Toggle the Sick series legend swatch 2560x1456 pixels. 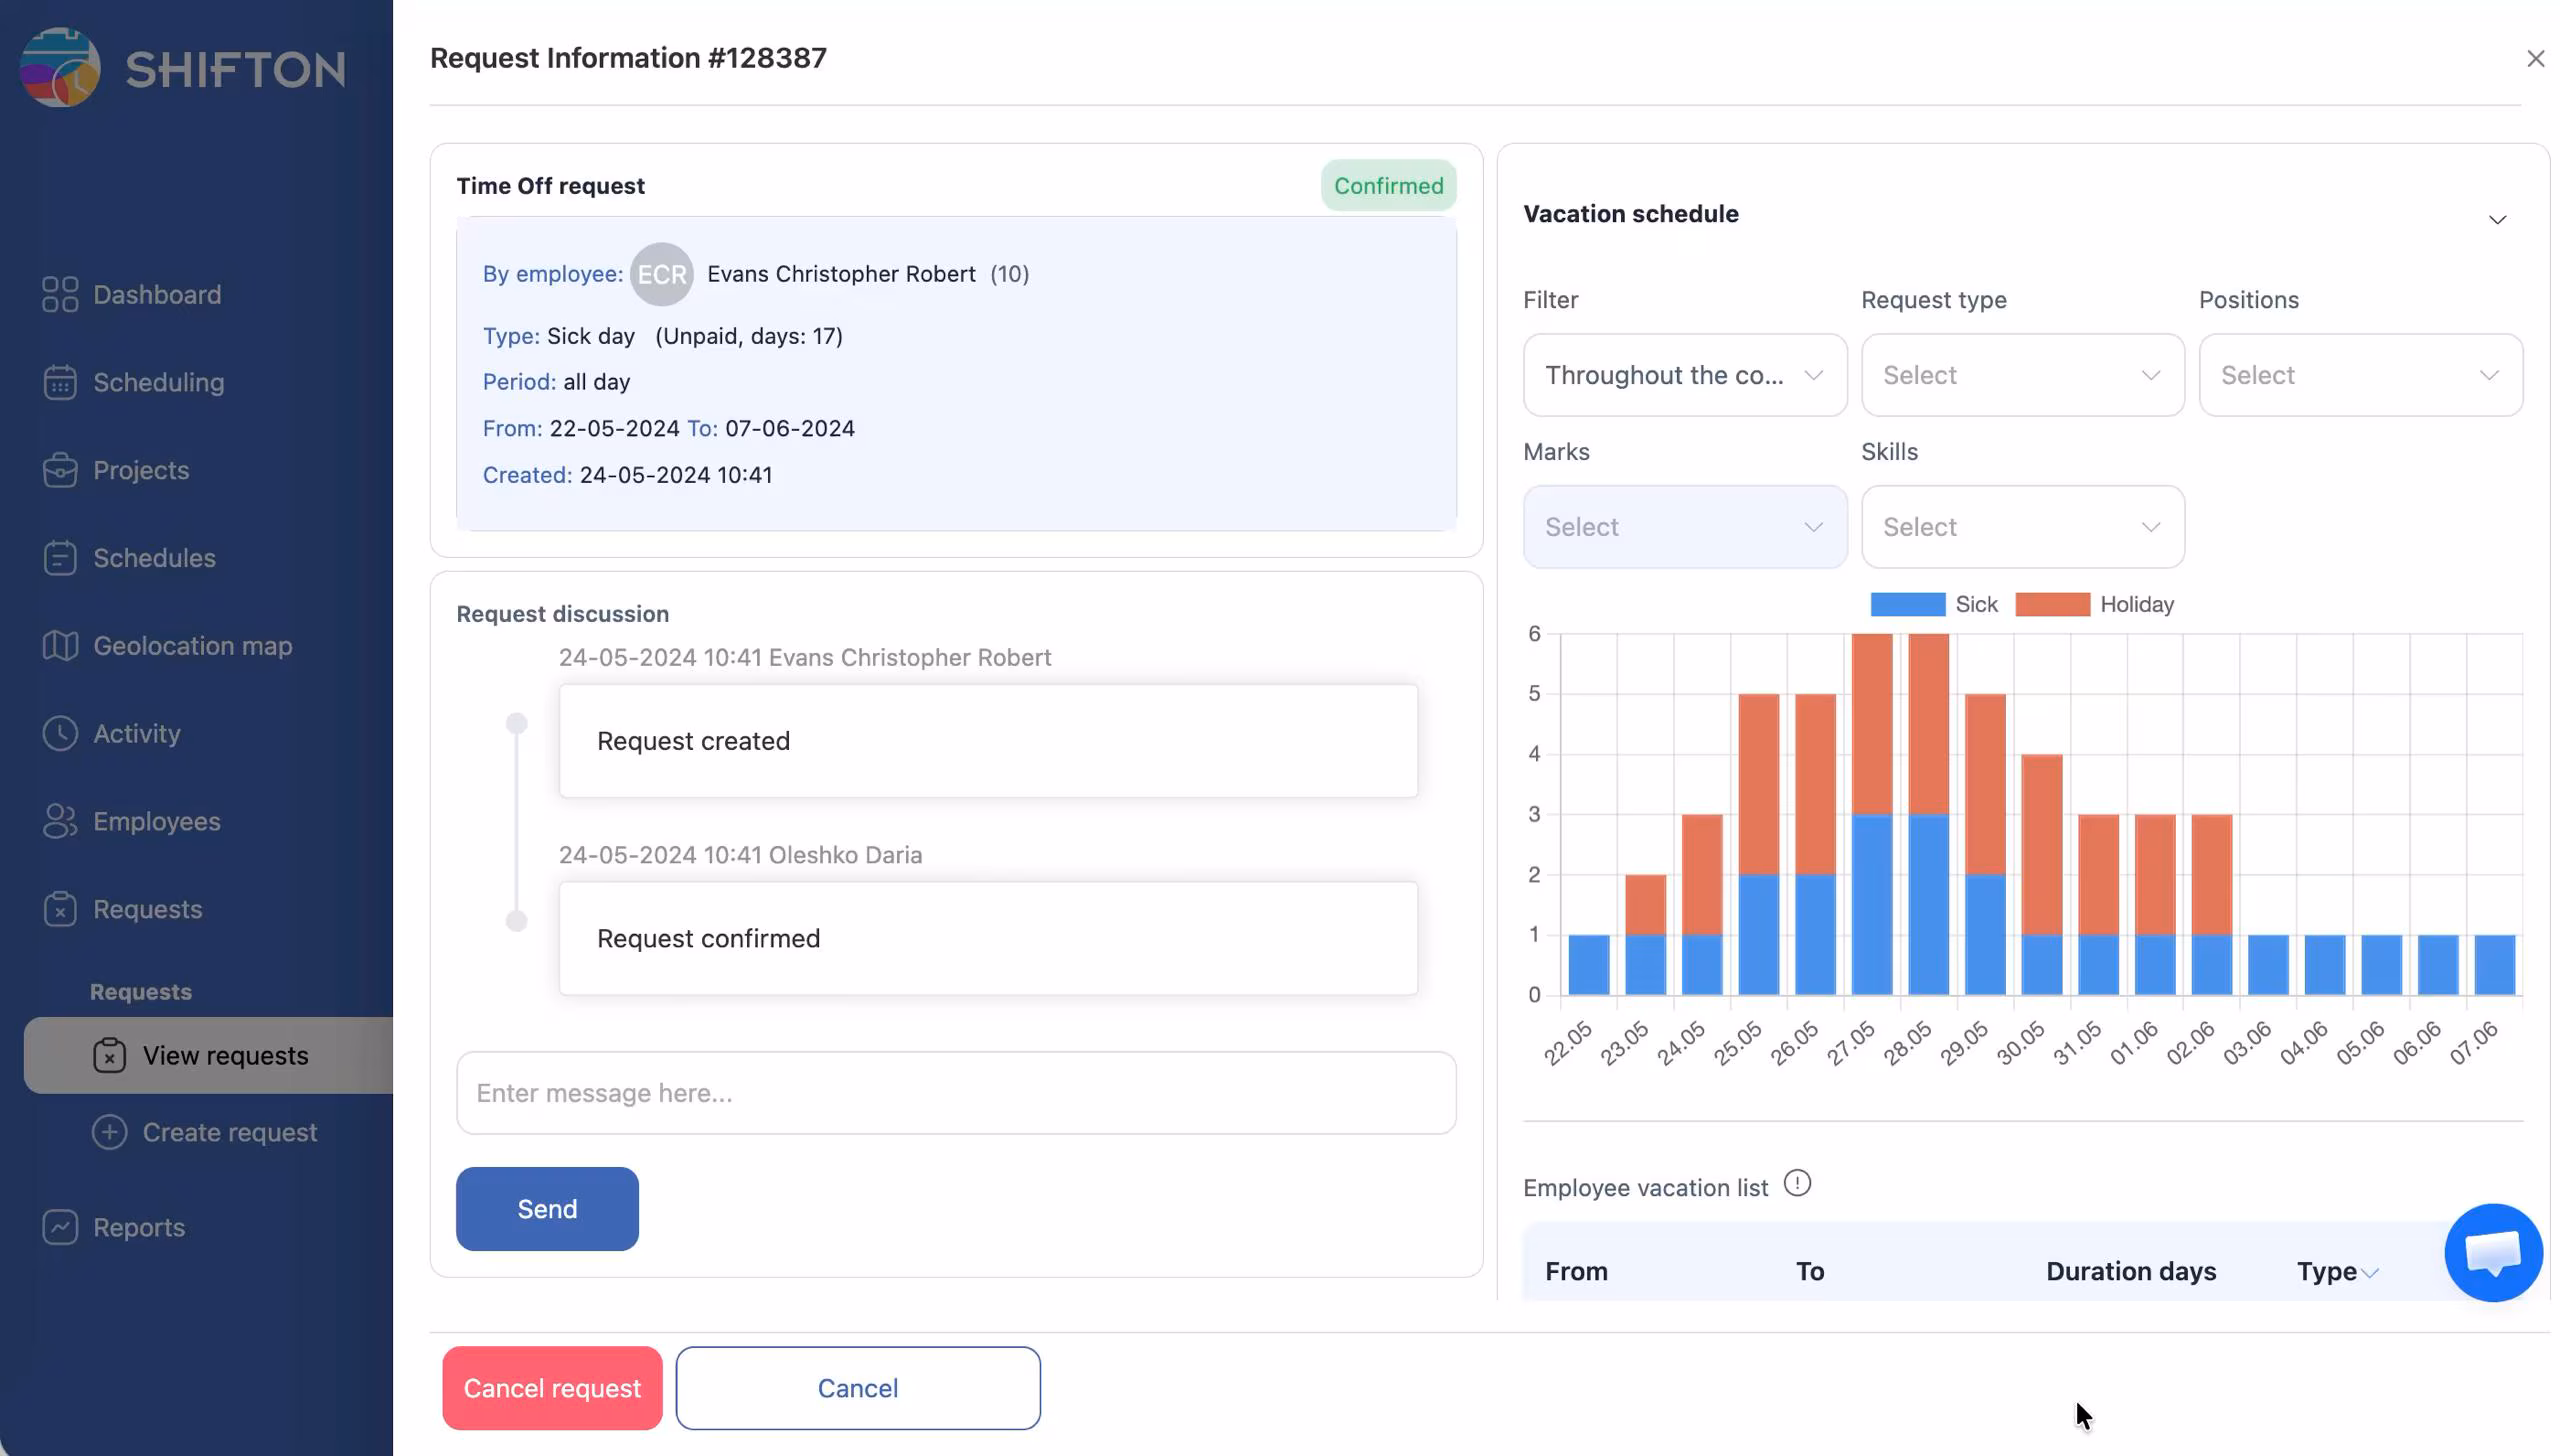point(1907,605)
